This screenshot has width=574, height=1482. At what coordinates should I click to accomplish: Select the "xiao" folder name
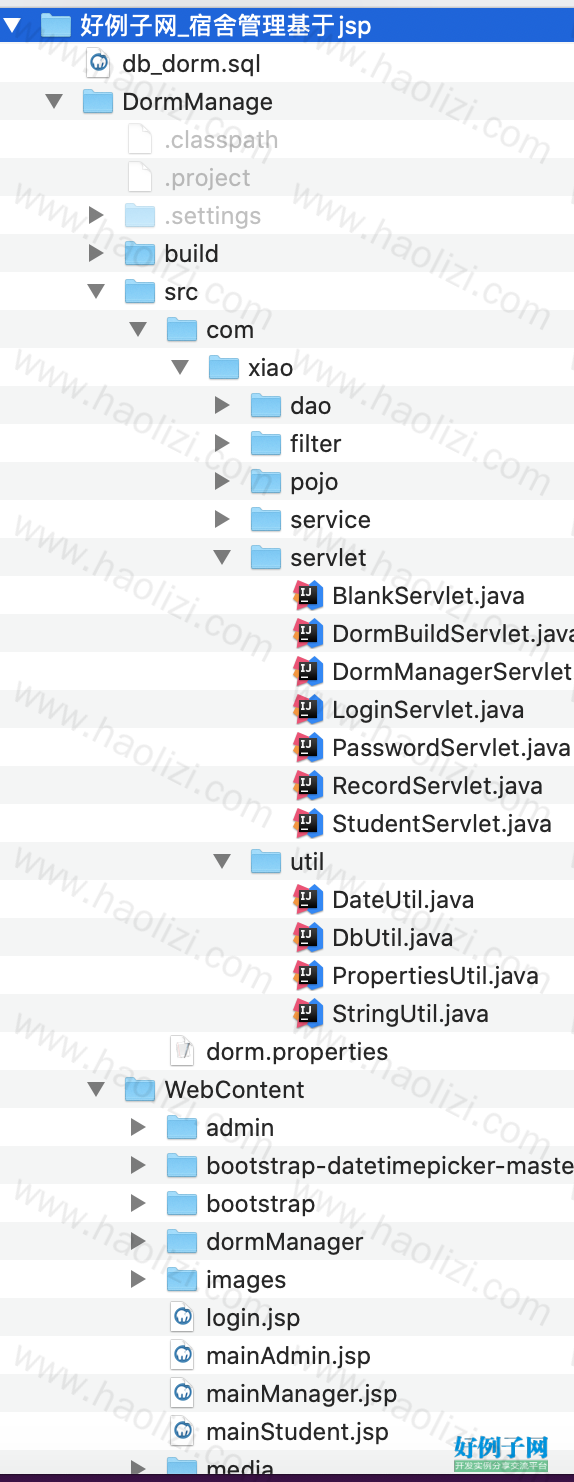pyautogui.click(x=271, y=368)
